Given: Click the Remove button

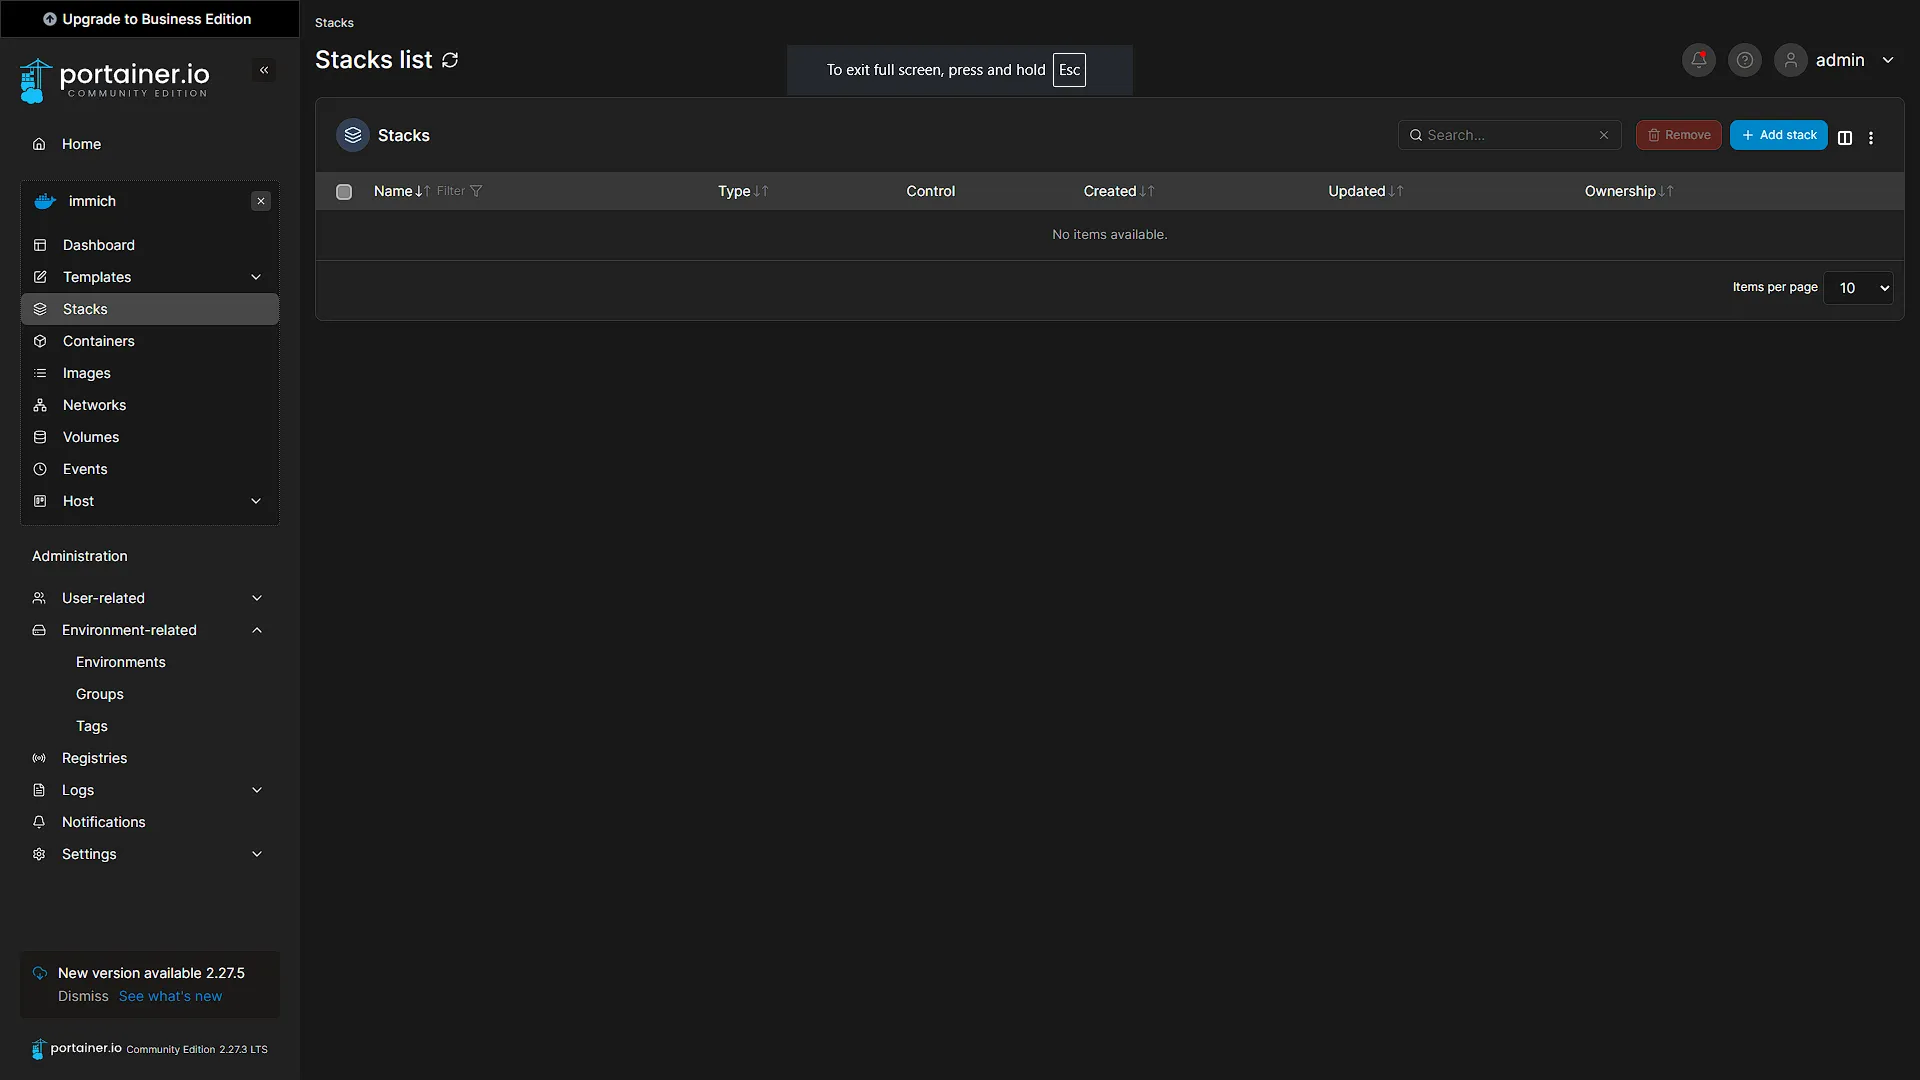Looking at the screenshot, I should click(1678, 135).
